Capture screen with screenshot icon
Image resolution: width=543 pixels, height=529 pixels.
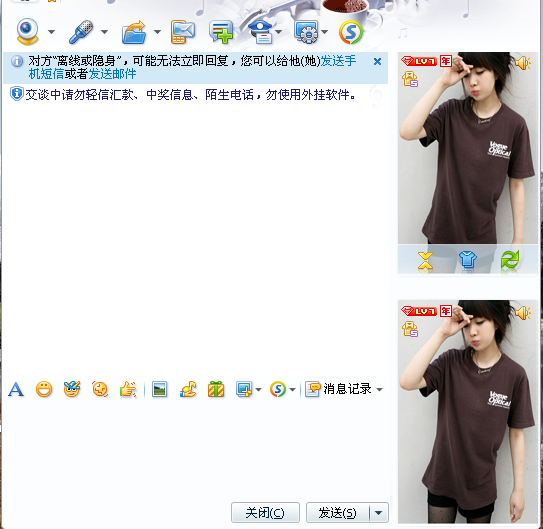pos(244,389)
